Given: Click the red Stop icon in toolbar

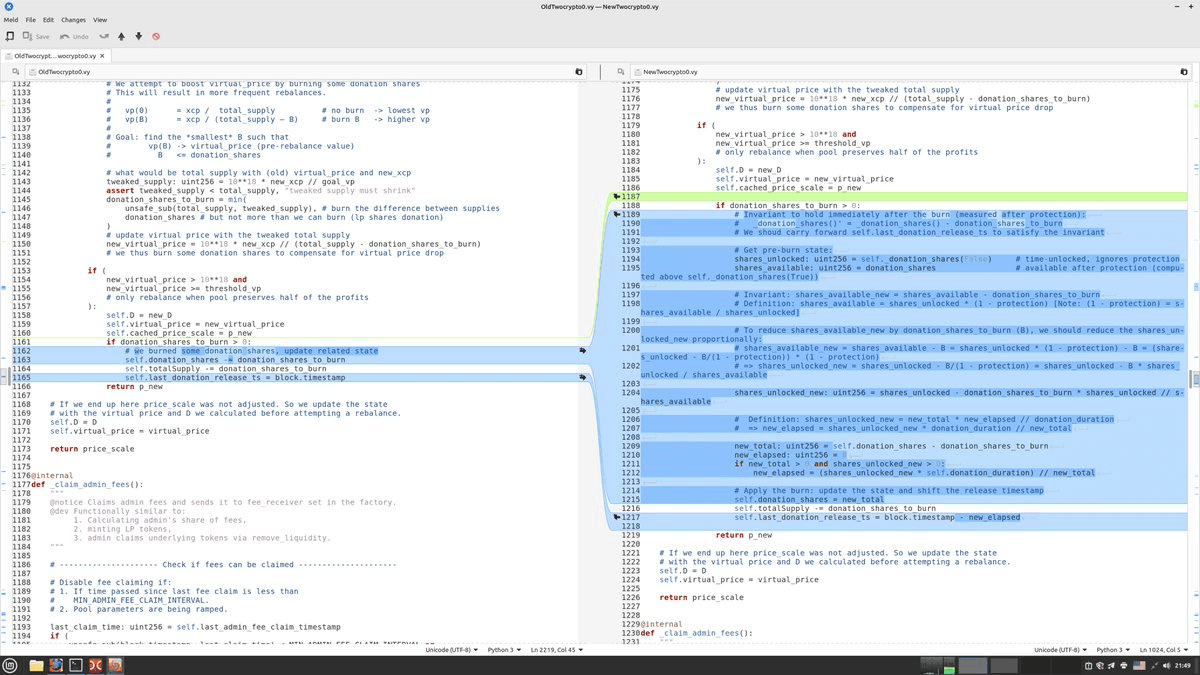Looking at the screenshot, I should pos(155,36).
